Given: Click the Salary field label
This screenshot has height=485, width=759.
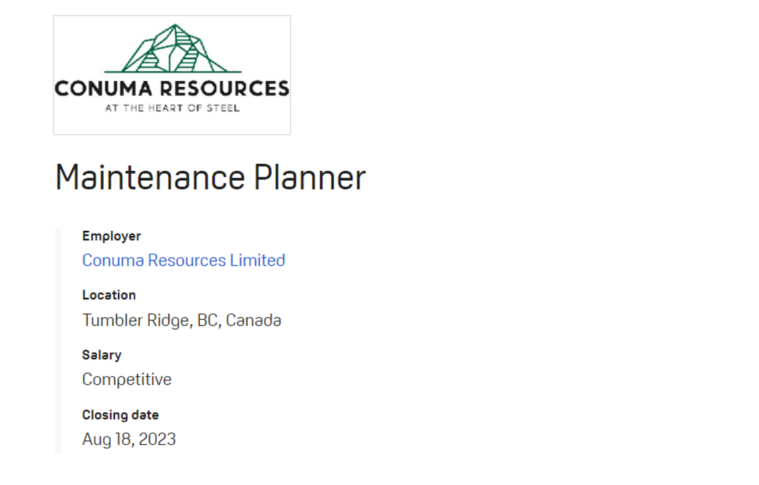Looking at the screenshot, I should 102,355.
